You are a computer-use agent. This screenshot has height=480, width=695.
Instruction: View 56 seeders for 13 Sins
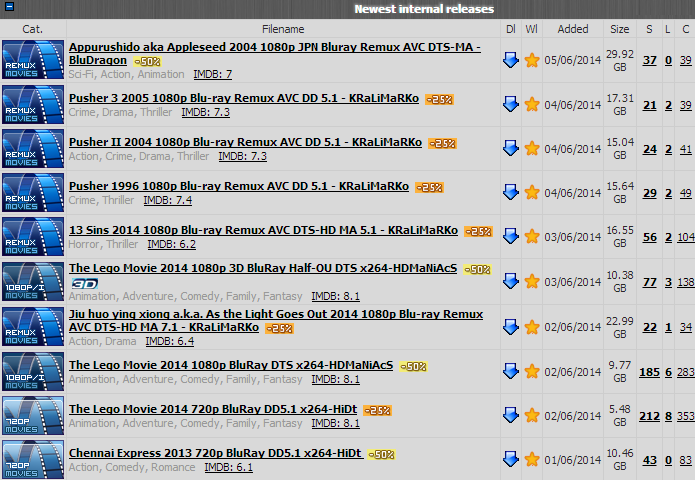pos(650,238)
